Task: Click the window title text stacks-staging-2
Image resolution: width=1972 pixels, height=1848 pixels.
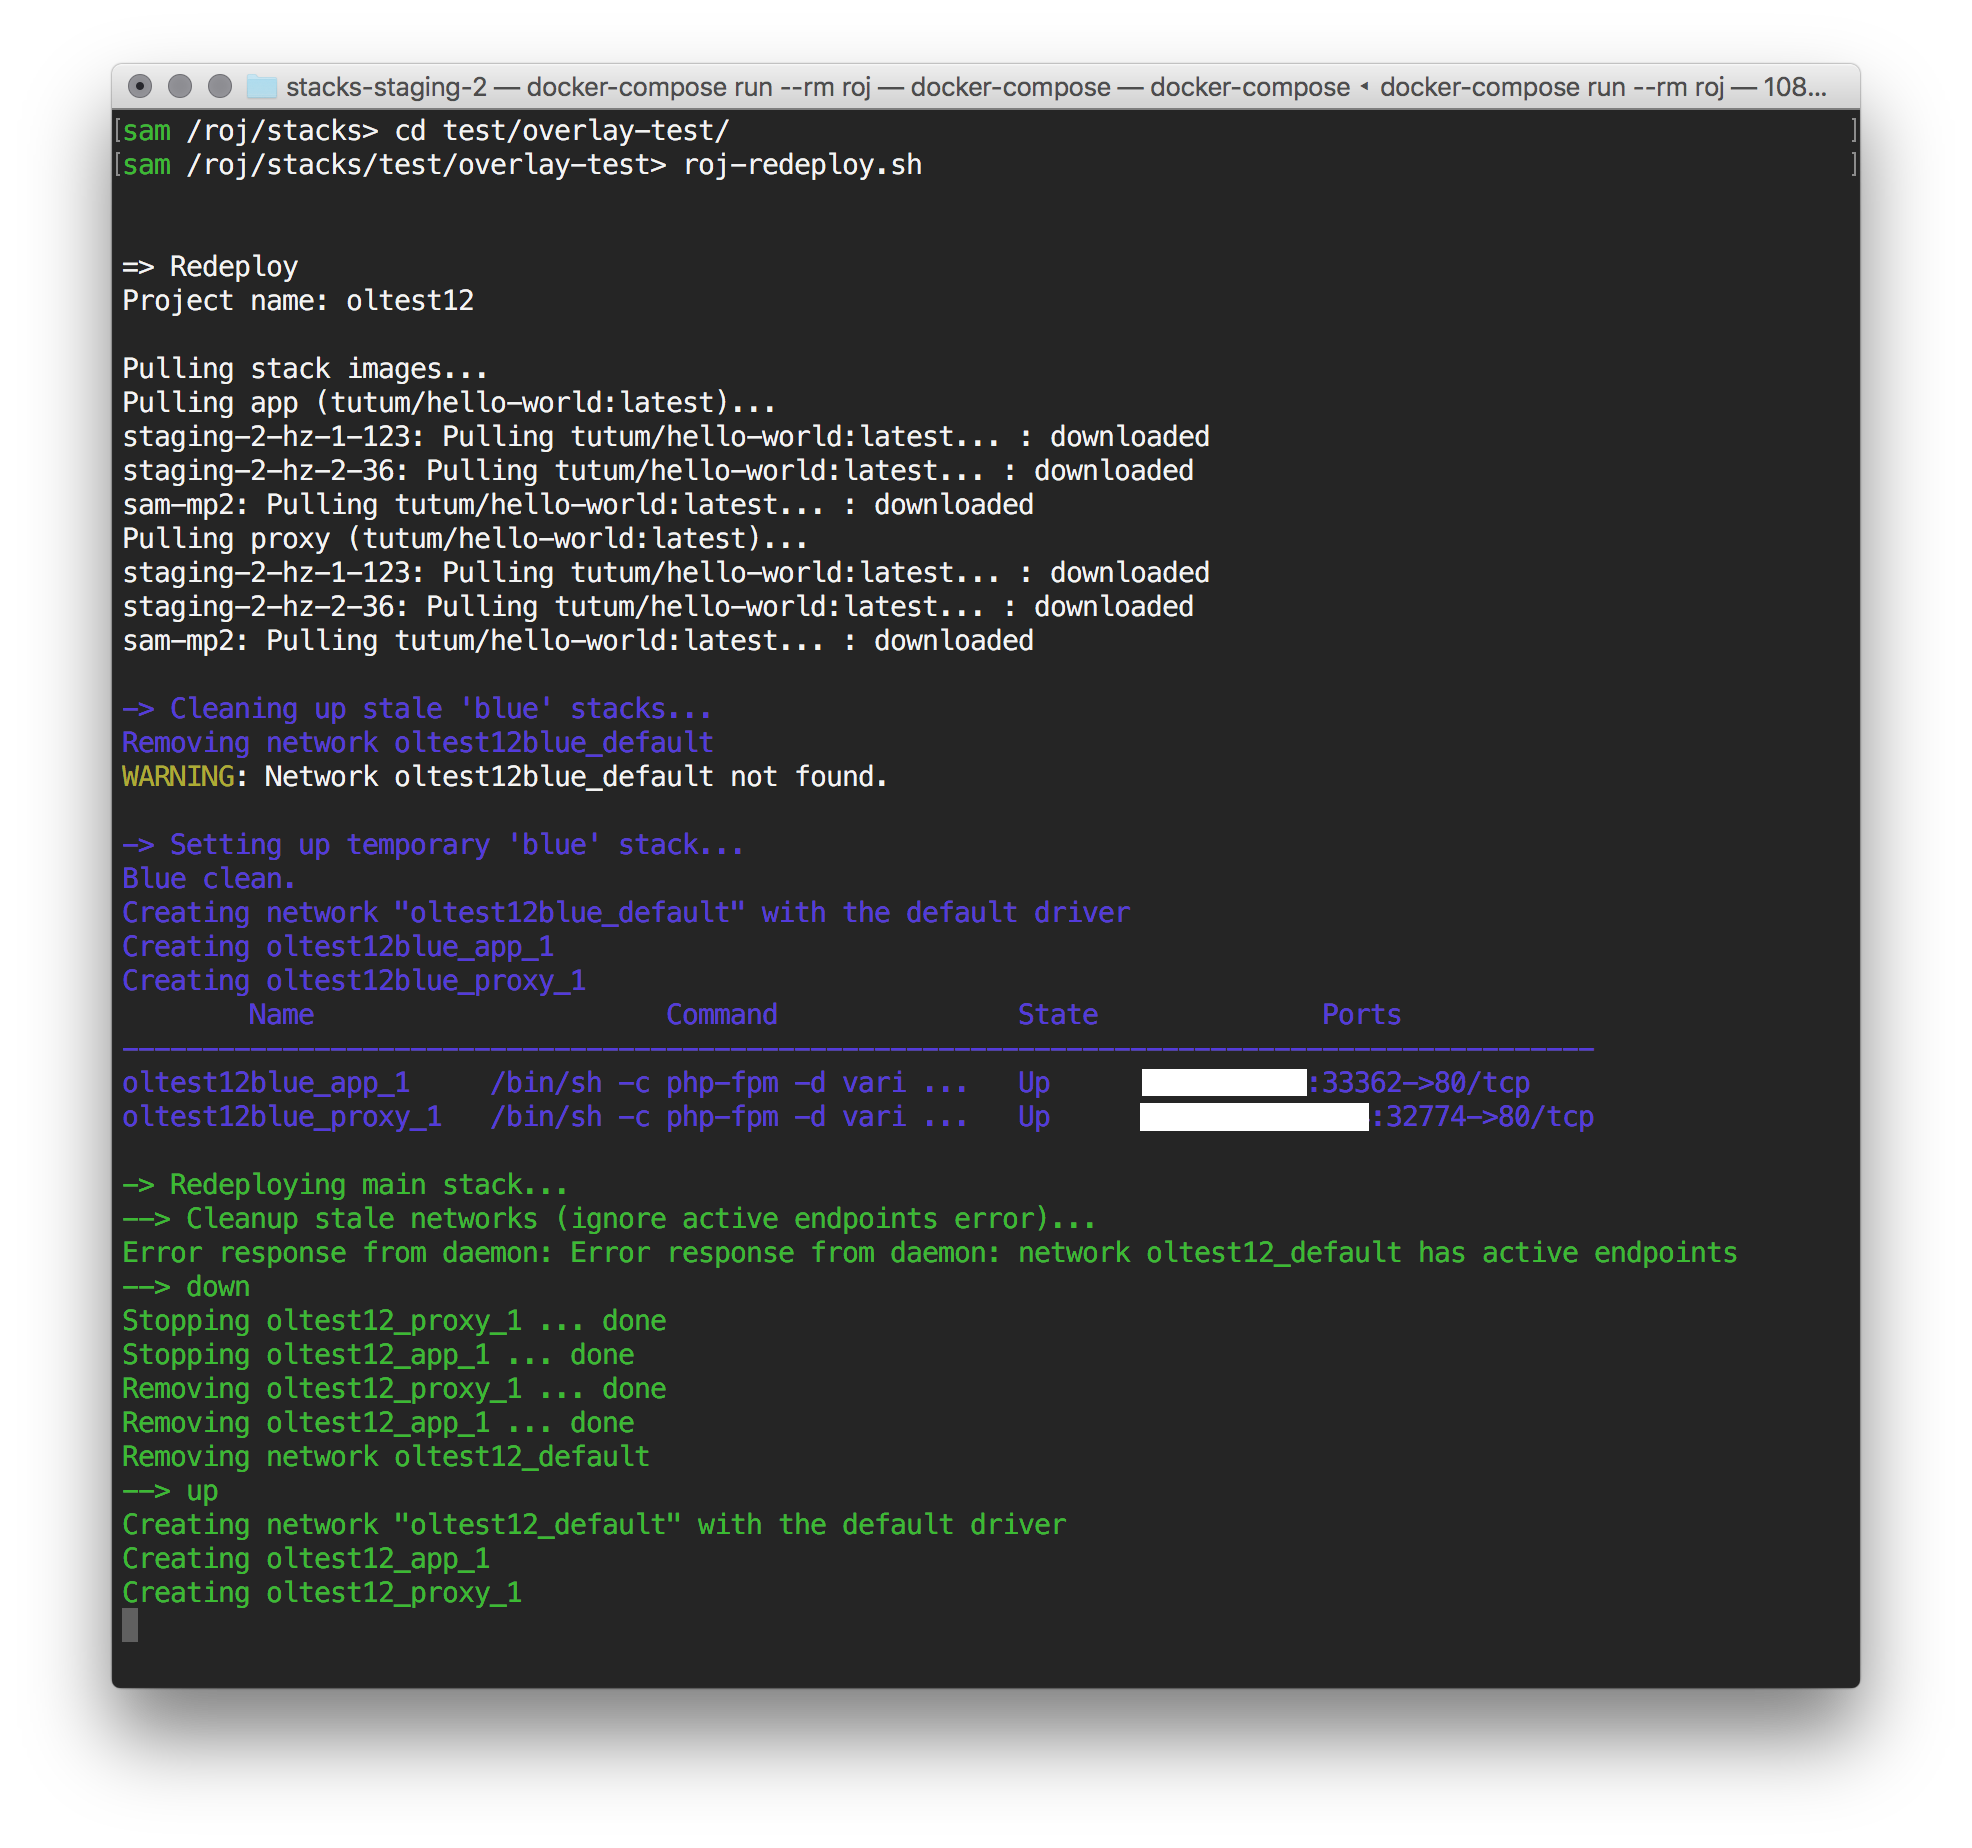Action: 386,87
